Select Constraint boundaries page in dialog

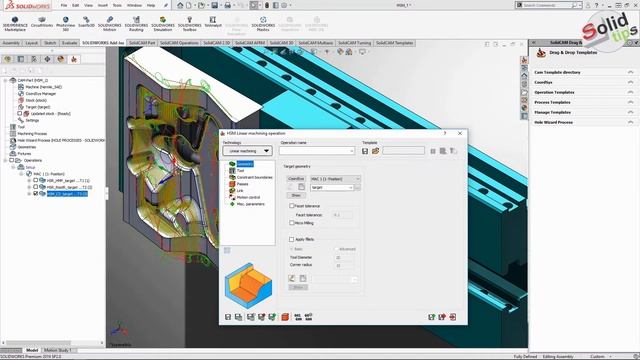pyautogui.click(x=254, y=178)
